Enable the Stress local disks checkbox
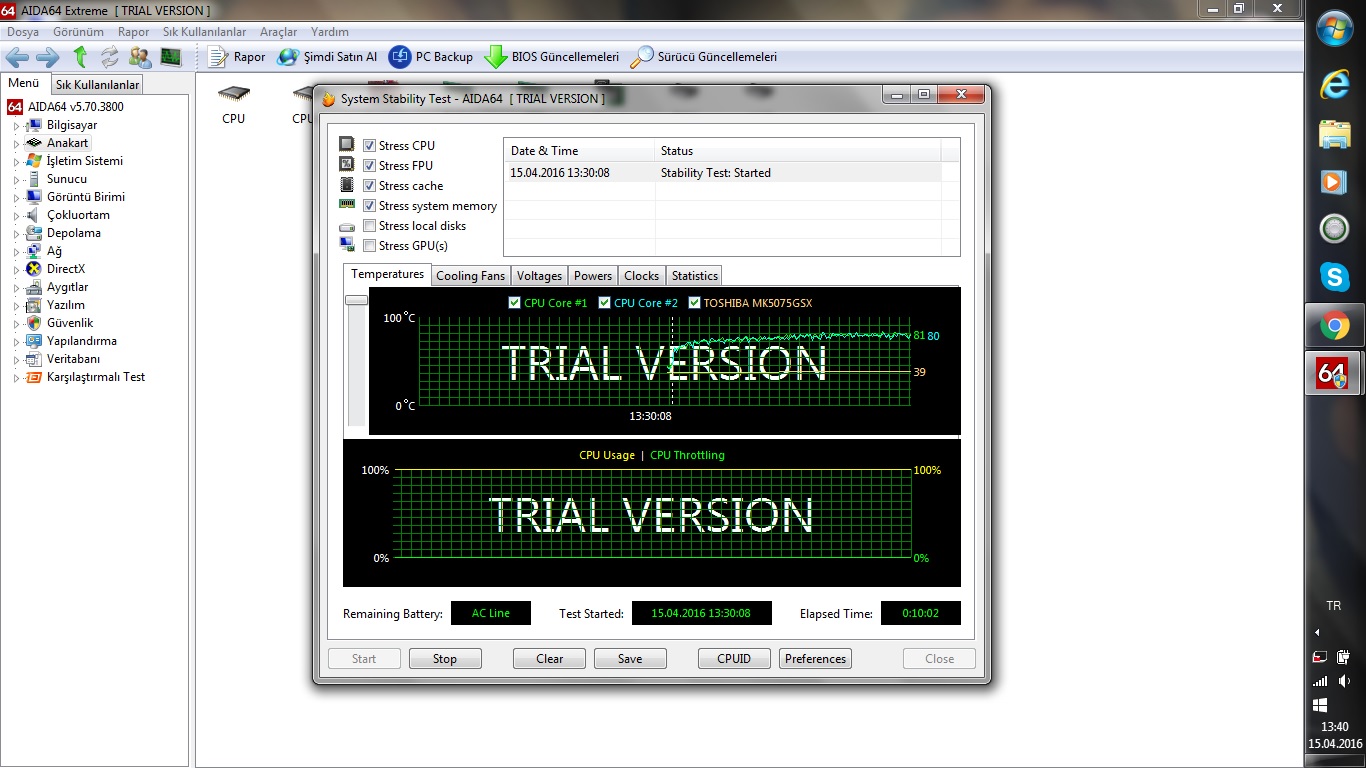1366x768 pixels. coord(370,226)
